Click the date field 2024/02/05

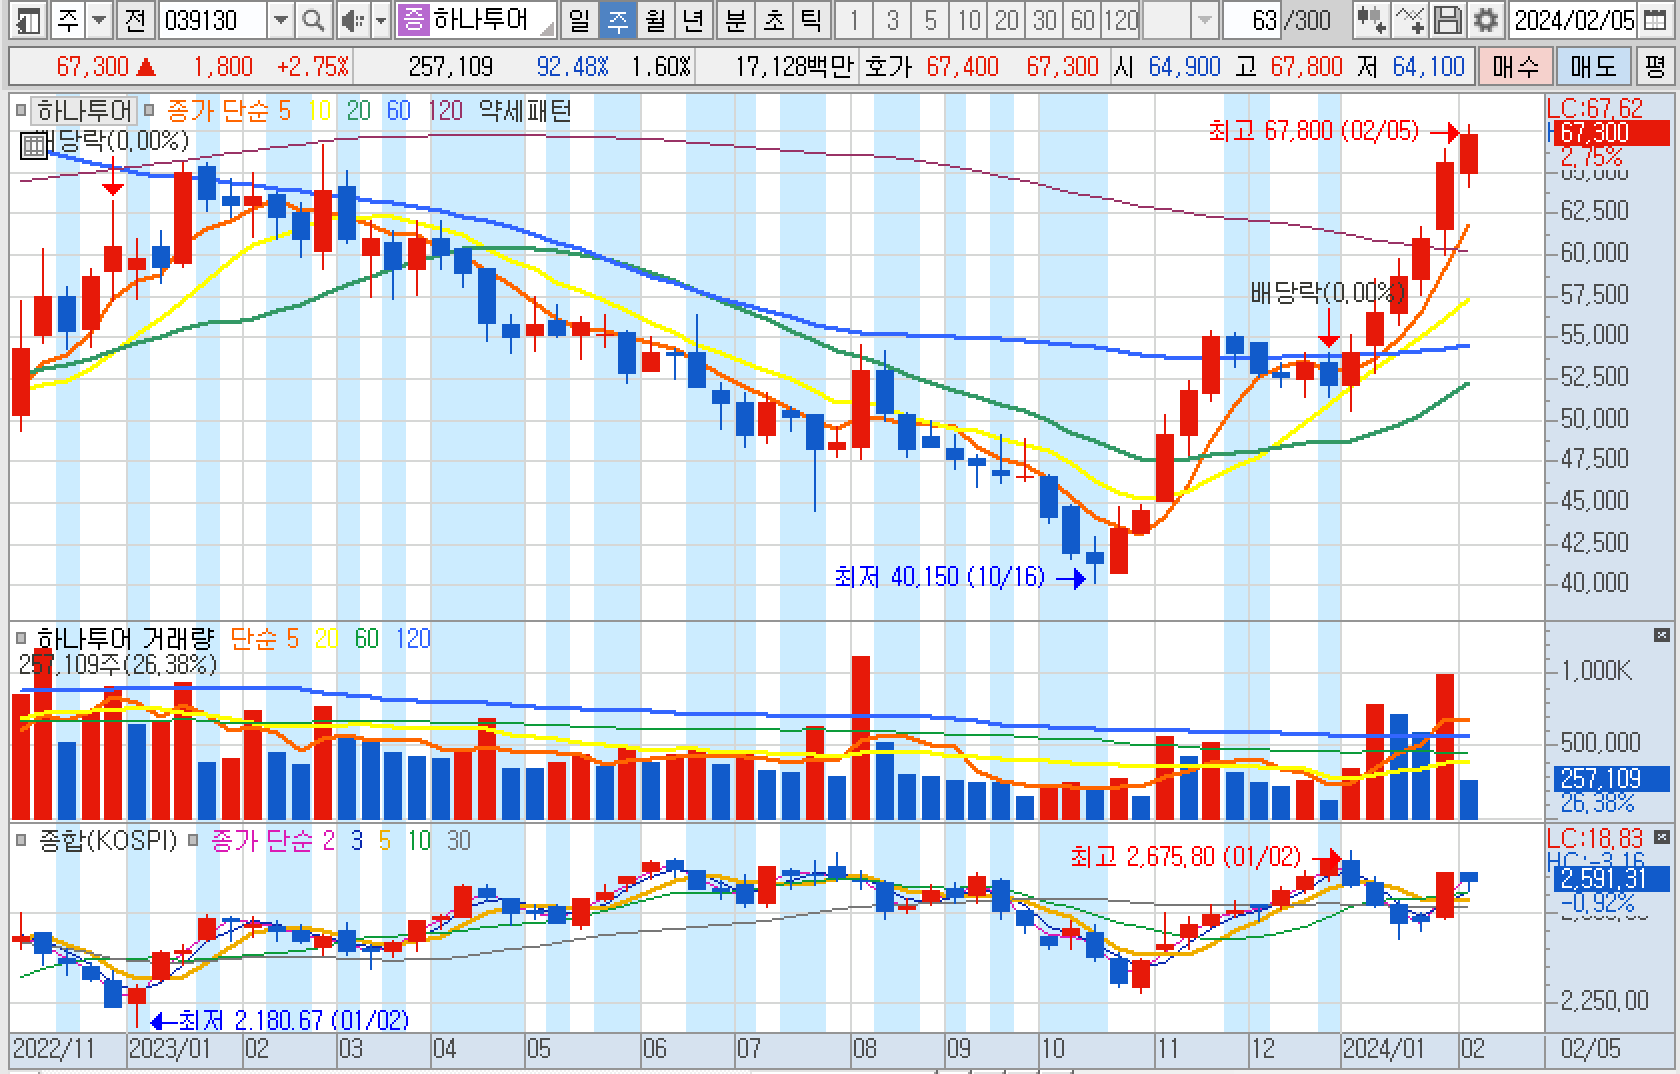coord(1574,20)
